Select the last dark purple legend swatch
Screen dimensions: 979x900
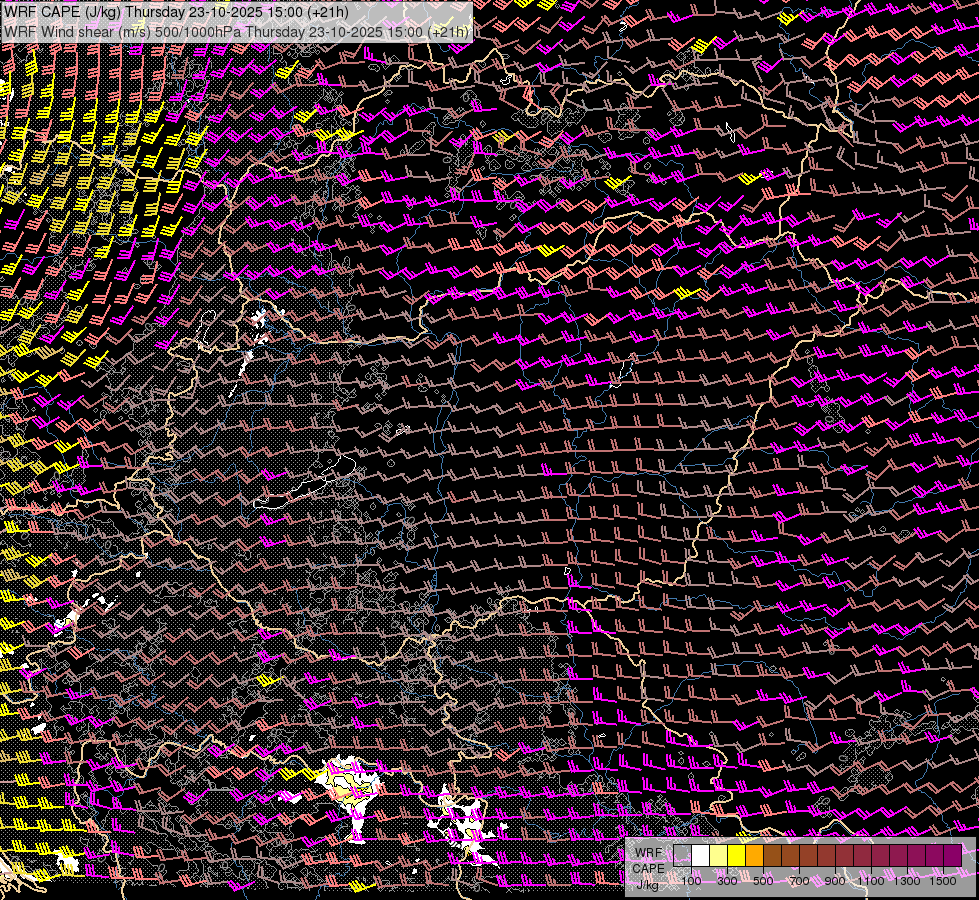tap(952, 856)
